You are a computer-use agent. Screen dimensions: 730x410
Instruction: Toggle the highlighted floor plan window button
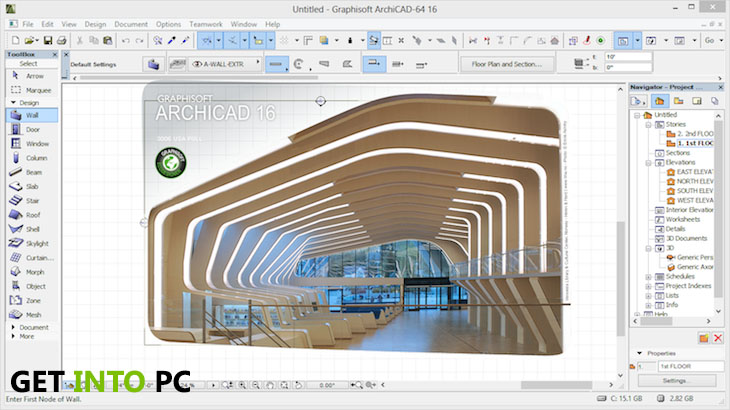[623, 40]
